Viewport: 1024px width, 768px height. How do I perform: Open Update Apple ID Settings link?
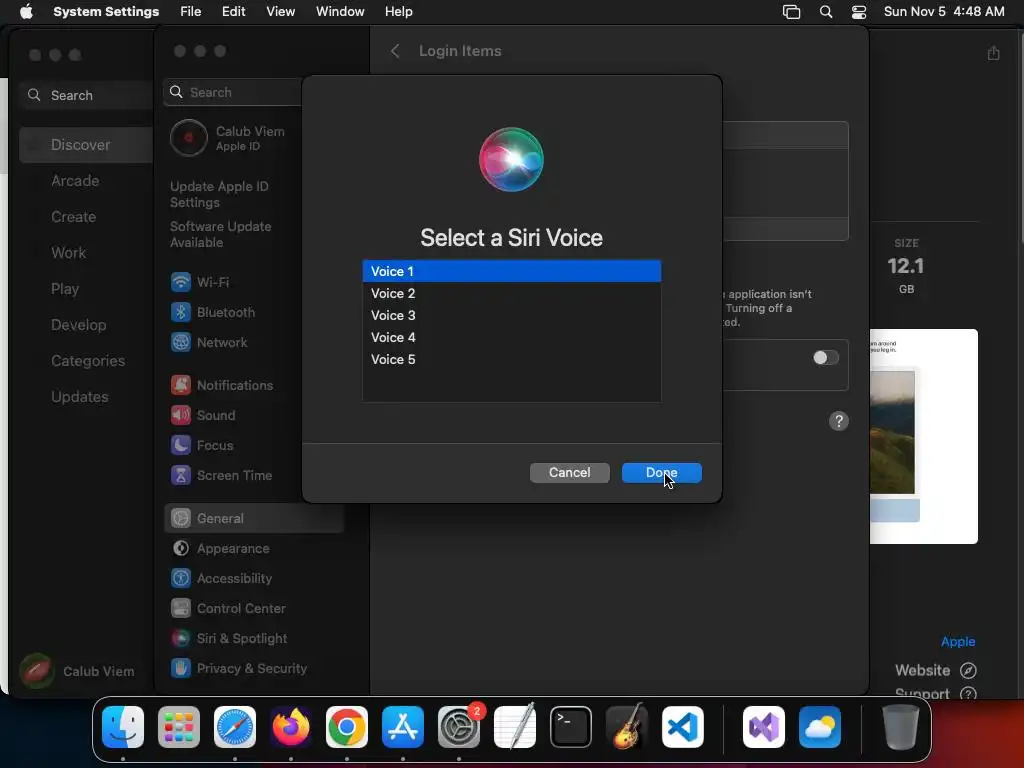coord(219,195)
